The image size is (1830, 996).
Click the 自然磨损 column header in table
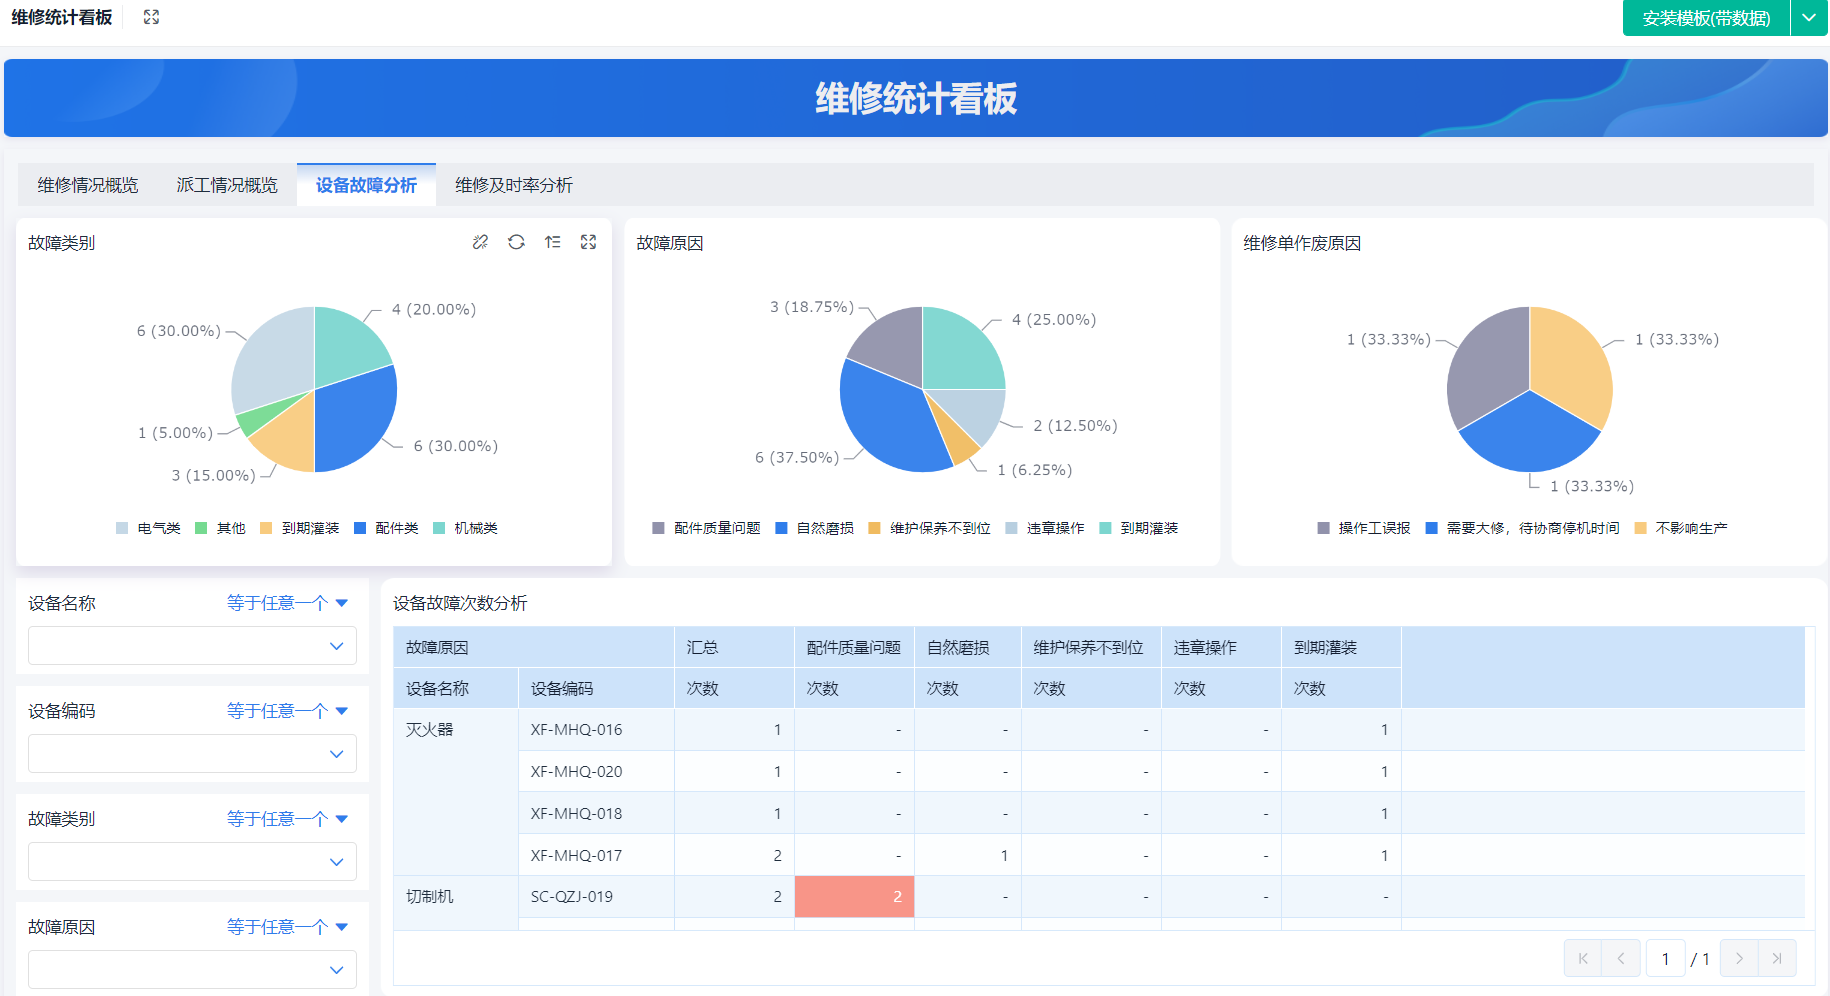point(968,648)
